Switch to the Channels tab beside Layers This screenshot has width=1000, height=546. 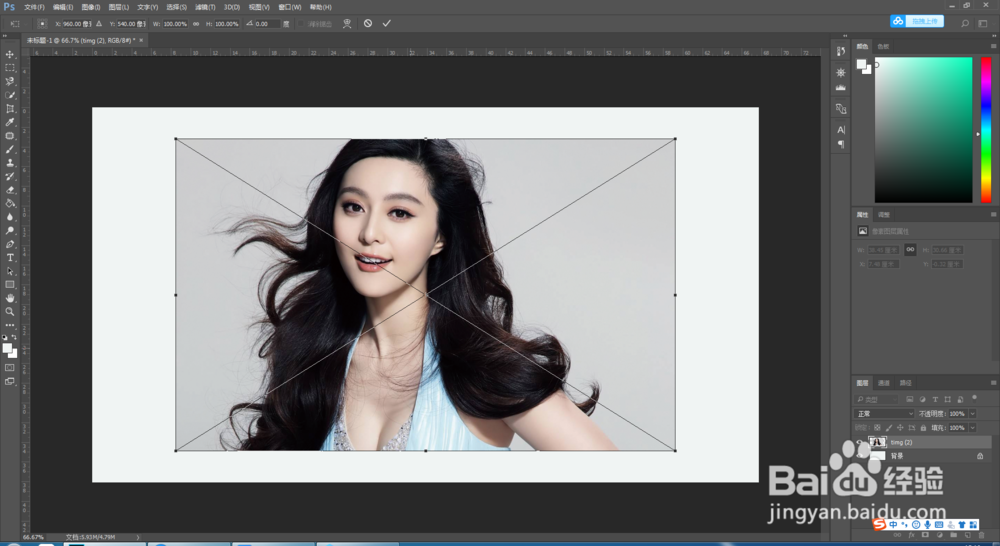click(x=884, y=383)
